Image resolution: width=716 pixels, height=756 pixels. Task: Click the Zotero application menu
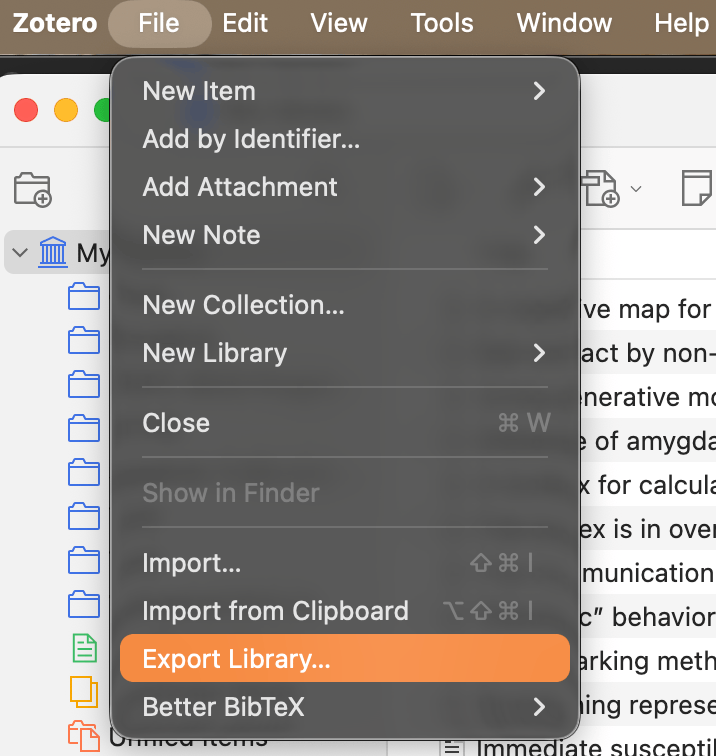click(55, 23)
